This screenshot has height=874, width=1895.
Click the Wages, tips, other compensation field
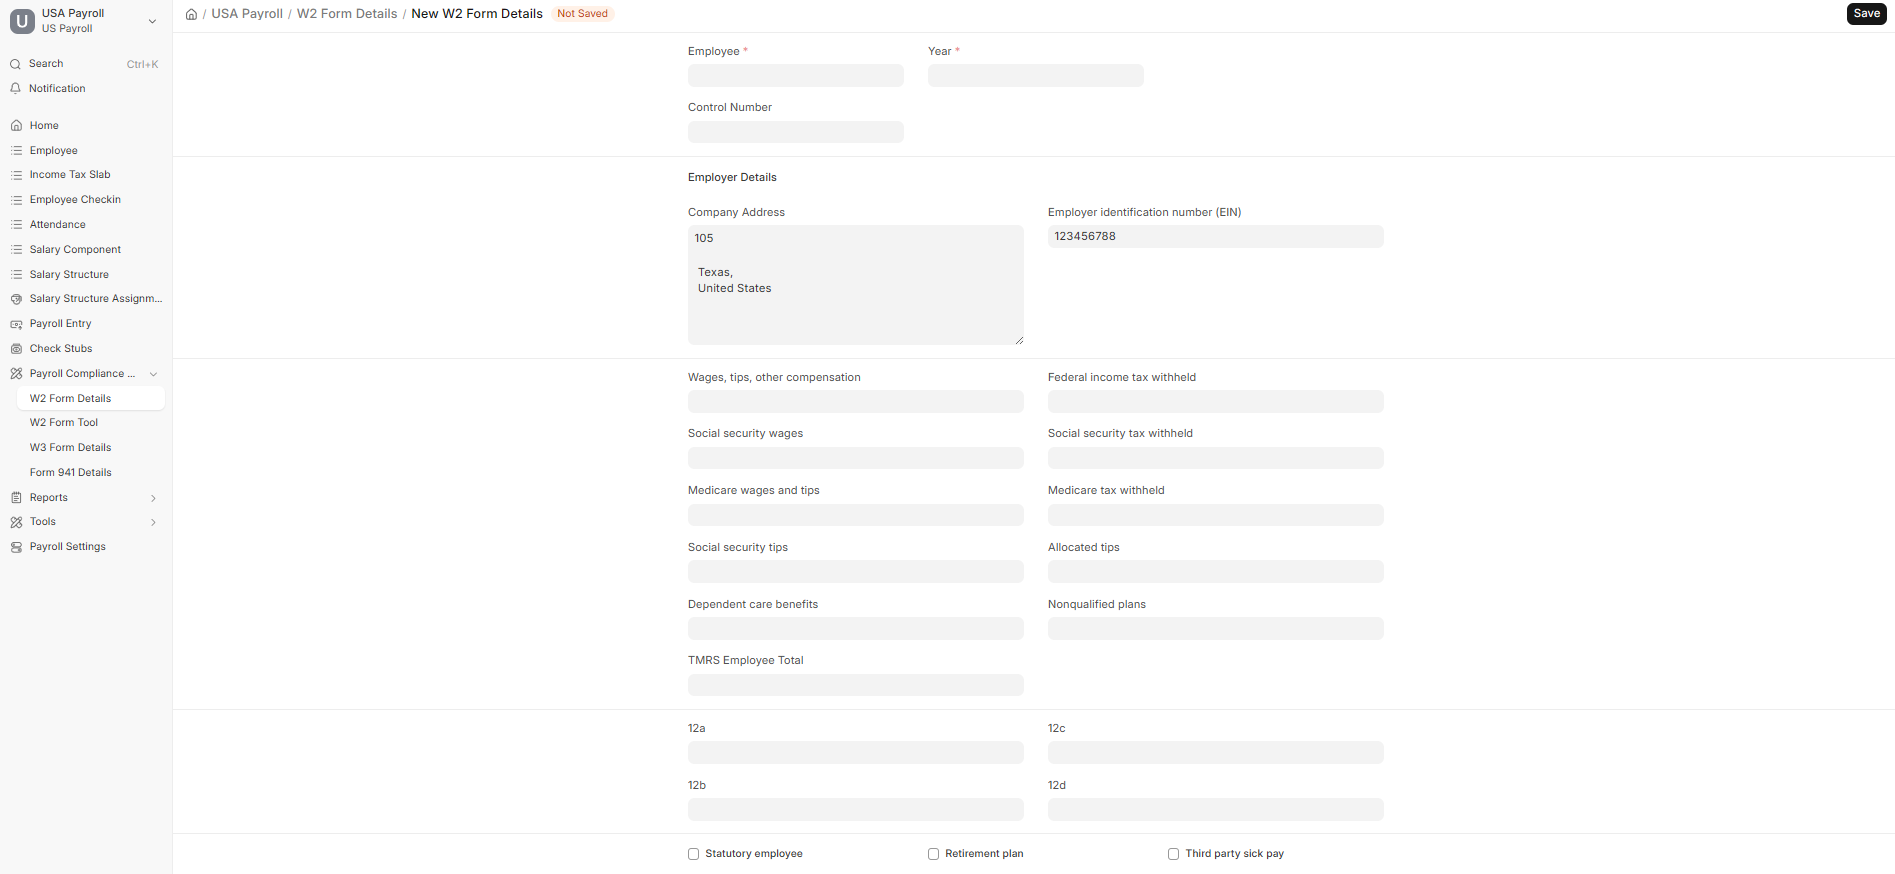pyautogui.click(x=856, y=402)
